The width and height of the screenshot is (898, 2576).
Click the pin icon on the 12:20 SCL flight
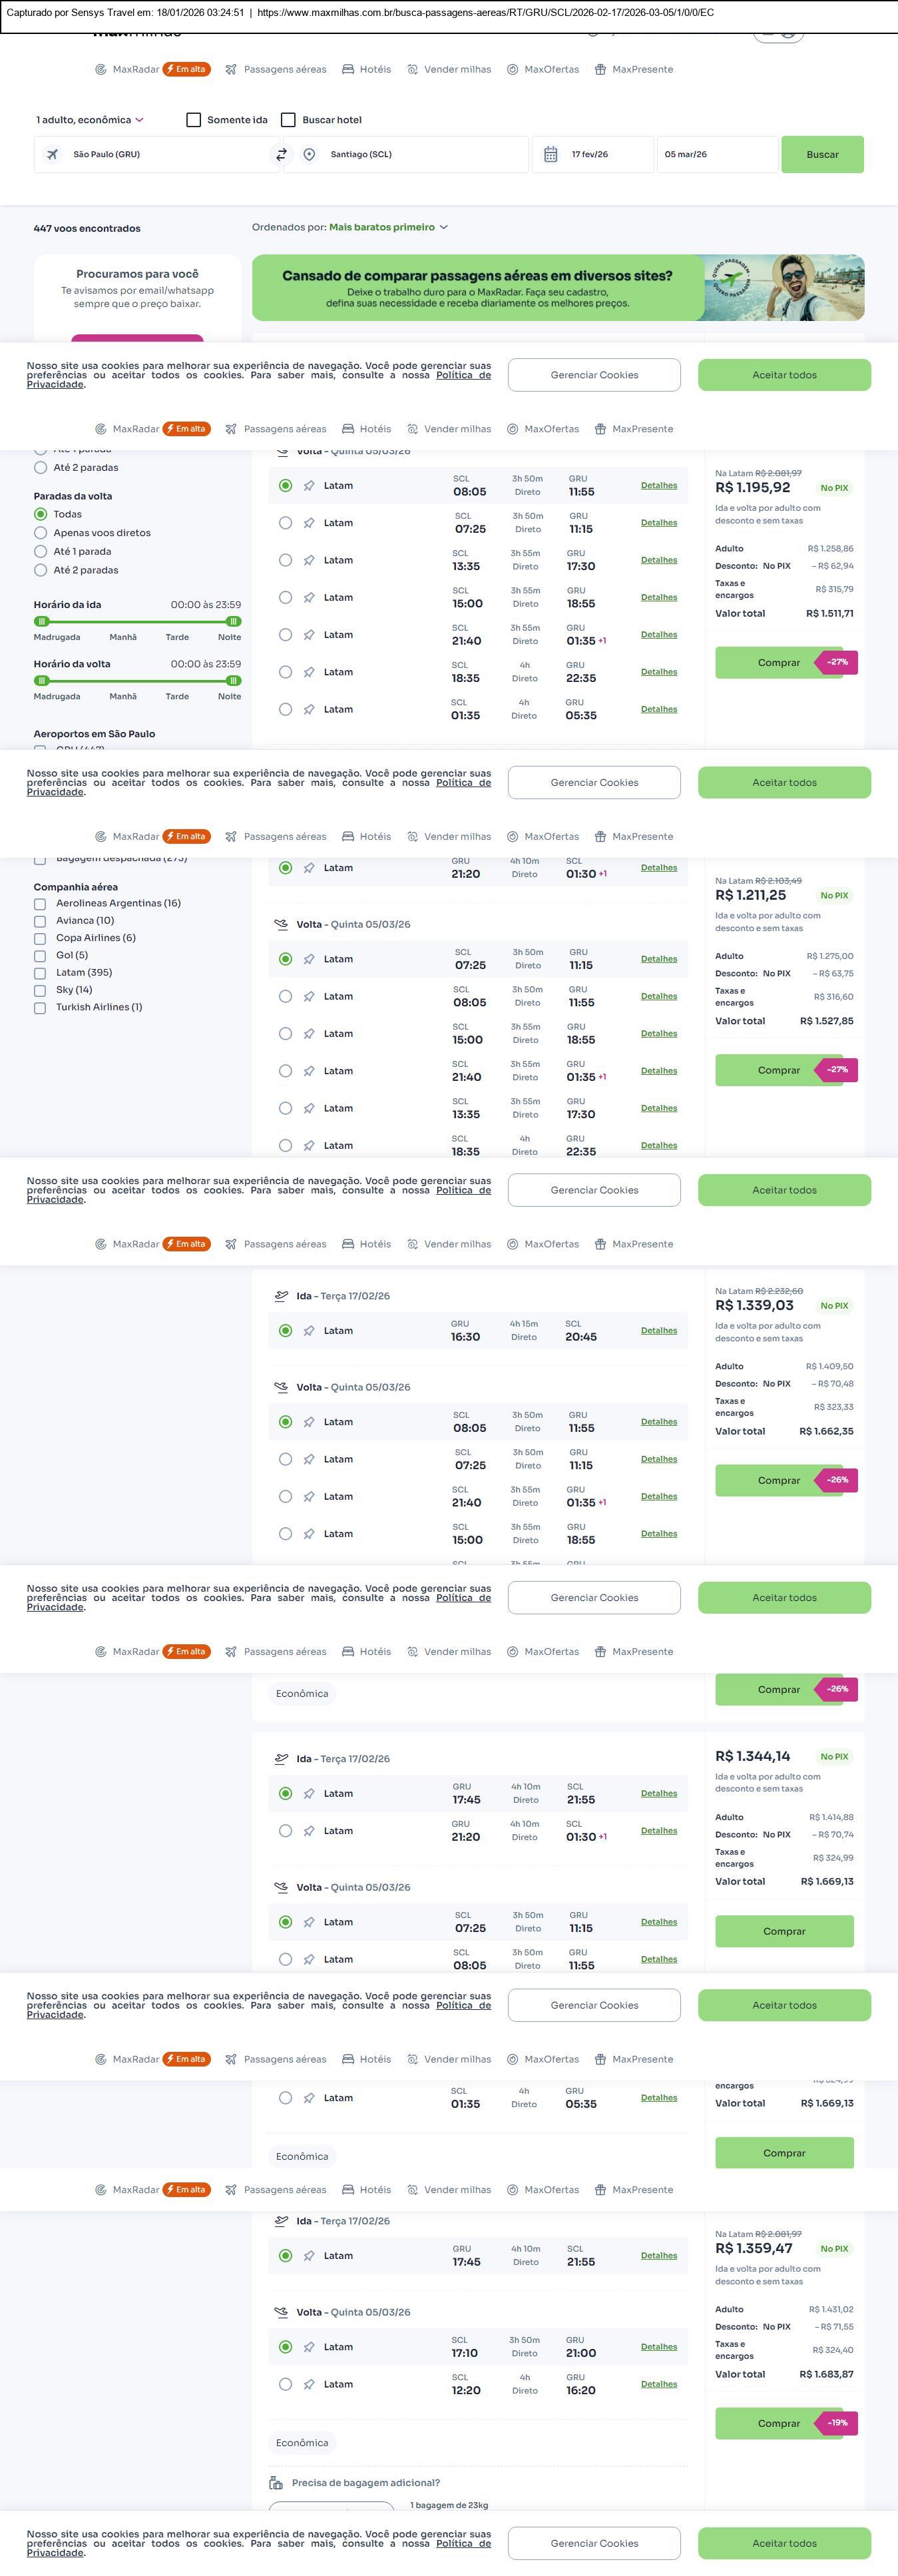click(x=309, y=2383)
